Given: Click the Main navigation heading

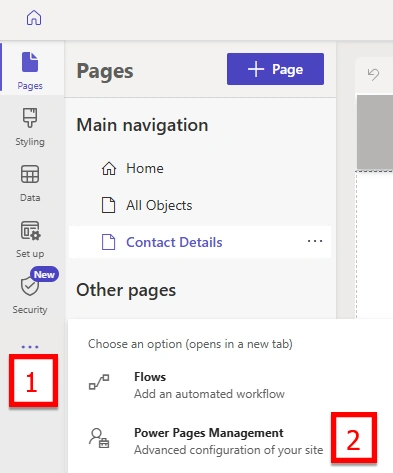Looking at the screenshot, I should pos(142,125).
